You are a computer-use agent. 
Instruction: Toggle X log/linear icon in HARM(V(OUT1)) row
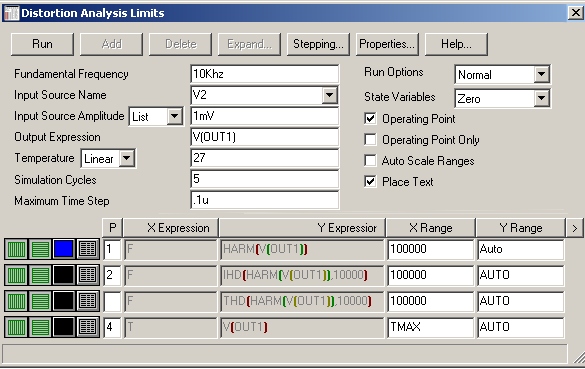[x=16, y=249]
